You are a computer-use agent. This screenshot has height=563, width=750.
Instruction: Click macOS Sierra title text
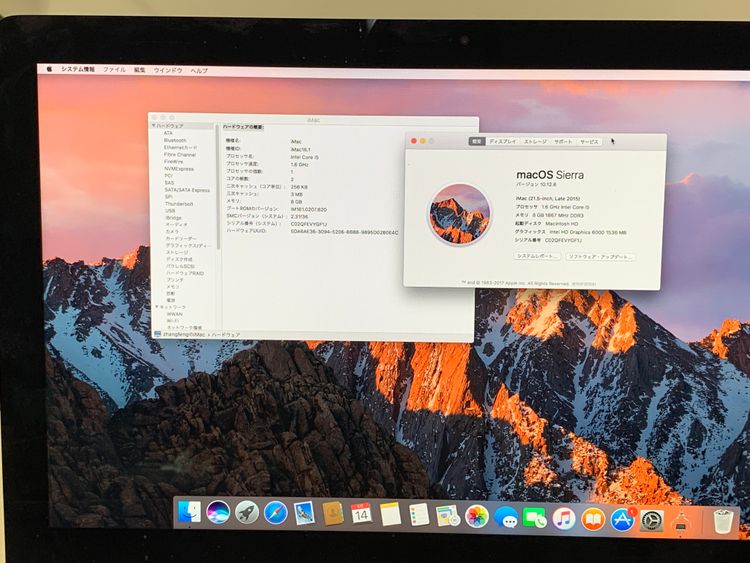tap(550, 175)
